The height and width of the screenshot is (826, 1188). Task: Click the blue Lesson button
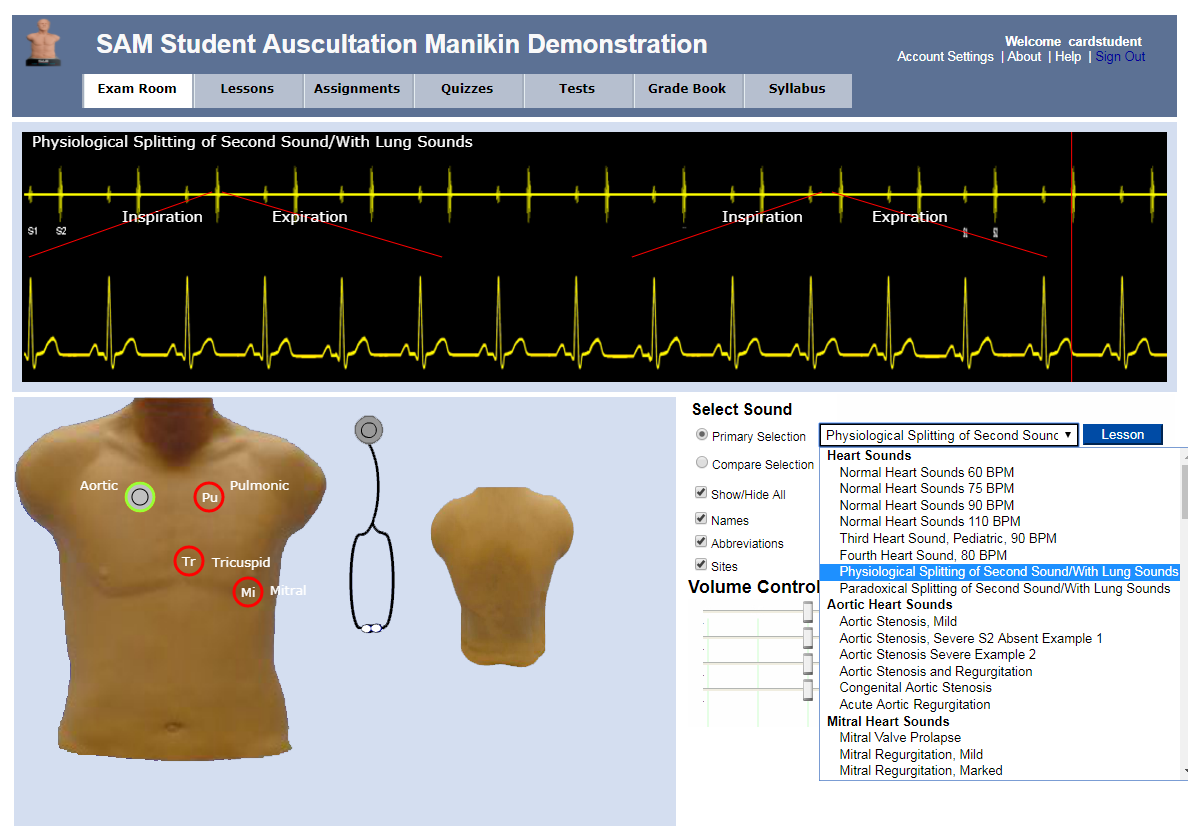1122,434
